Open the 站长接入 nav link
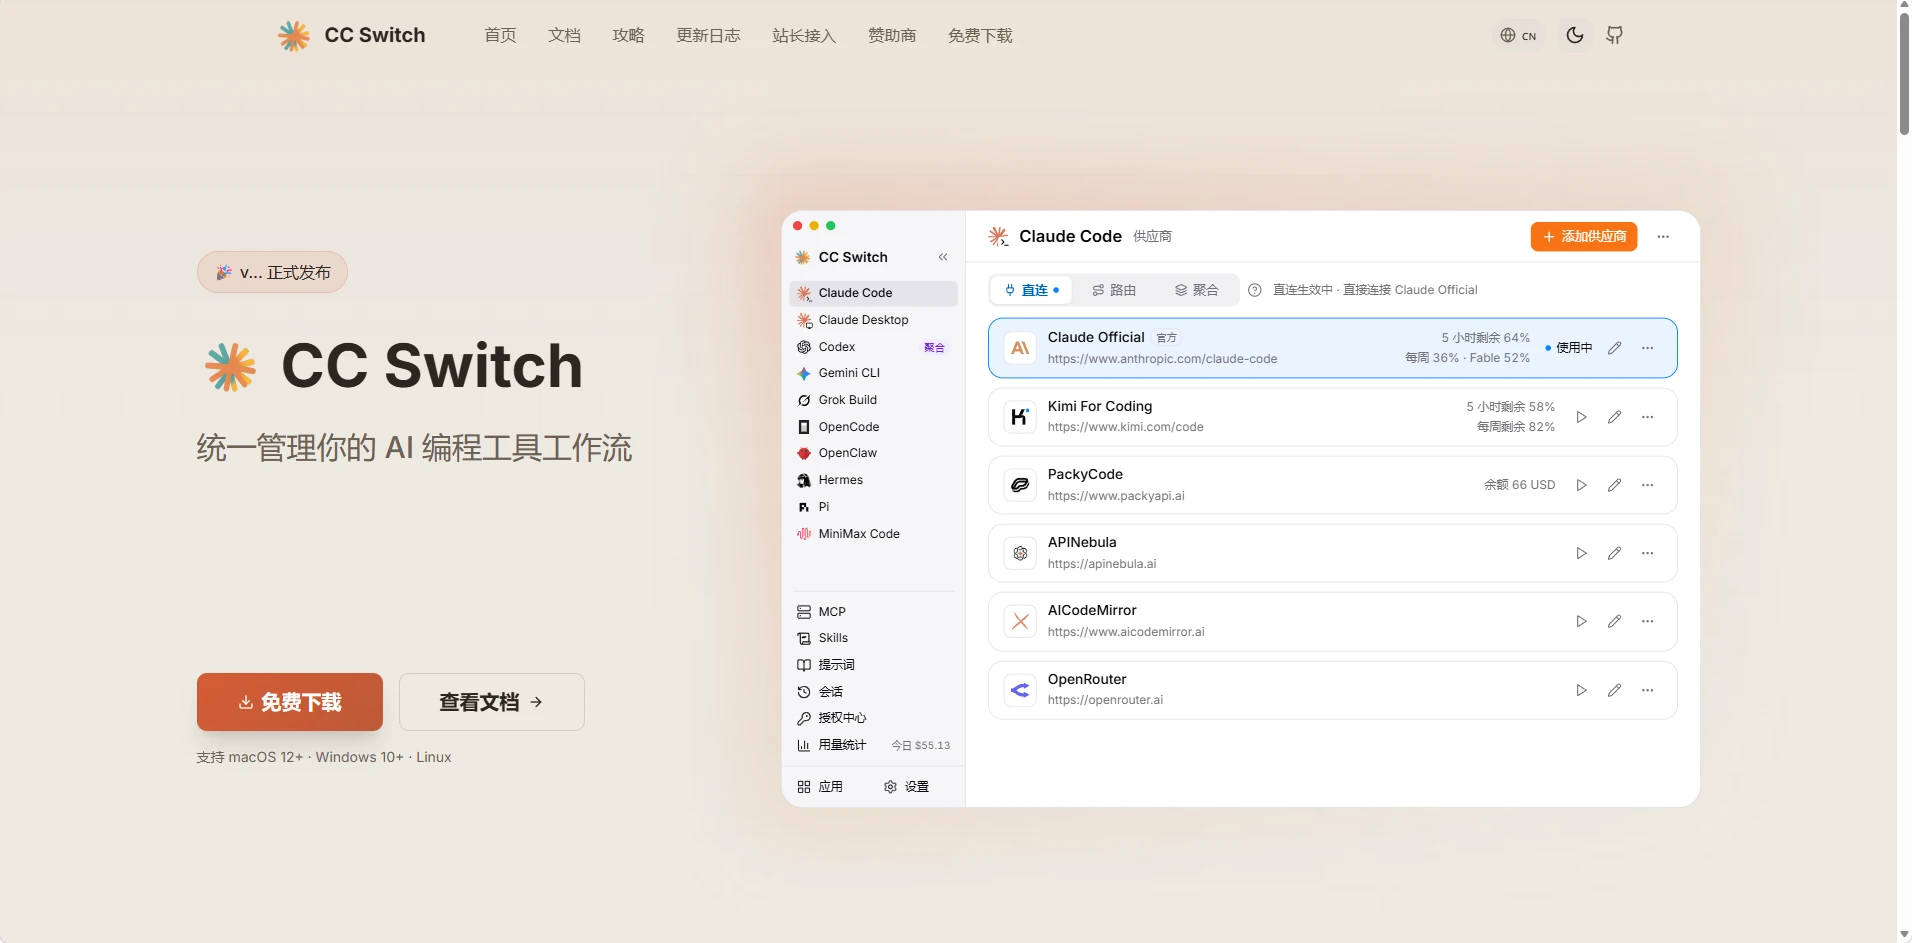Screen dimensions: 1912x943 pos(804,35)
